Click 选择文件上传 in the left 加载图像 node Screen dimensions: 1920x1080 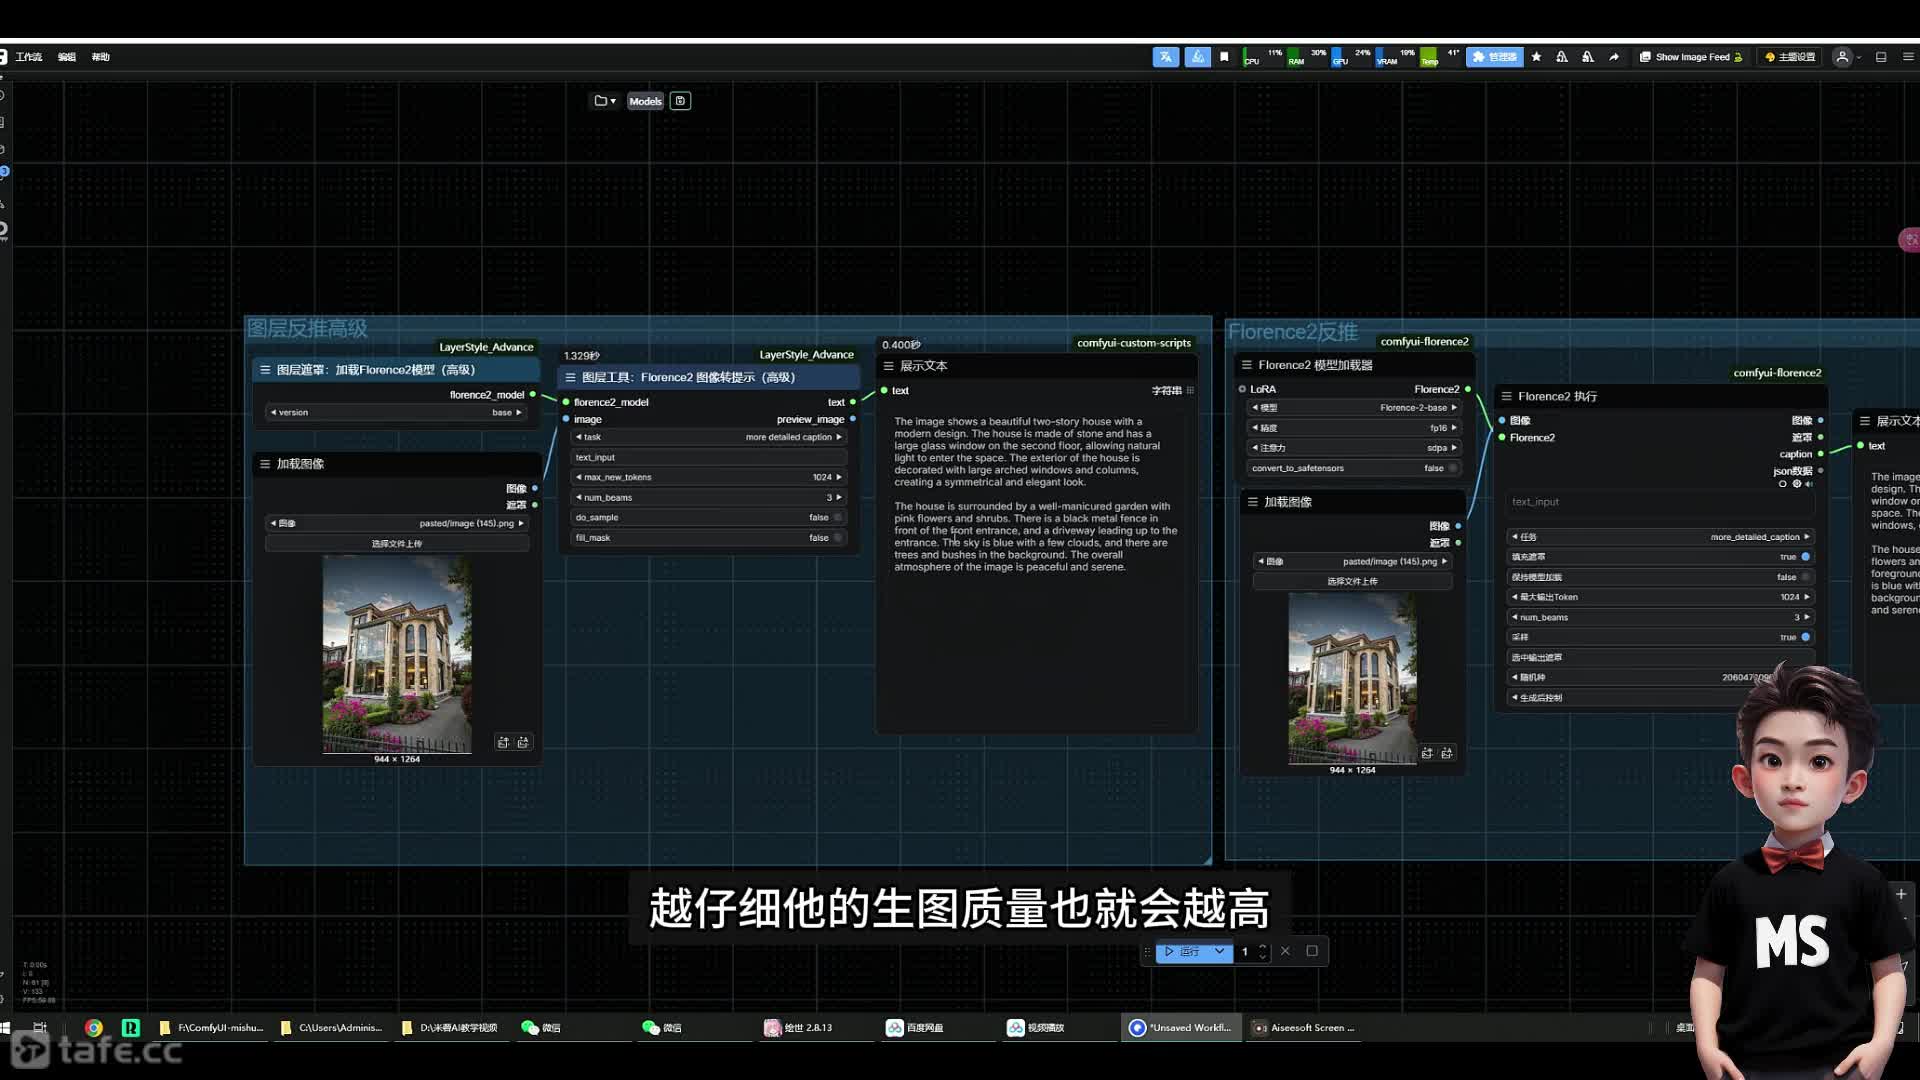396,543
